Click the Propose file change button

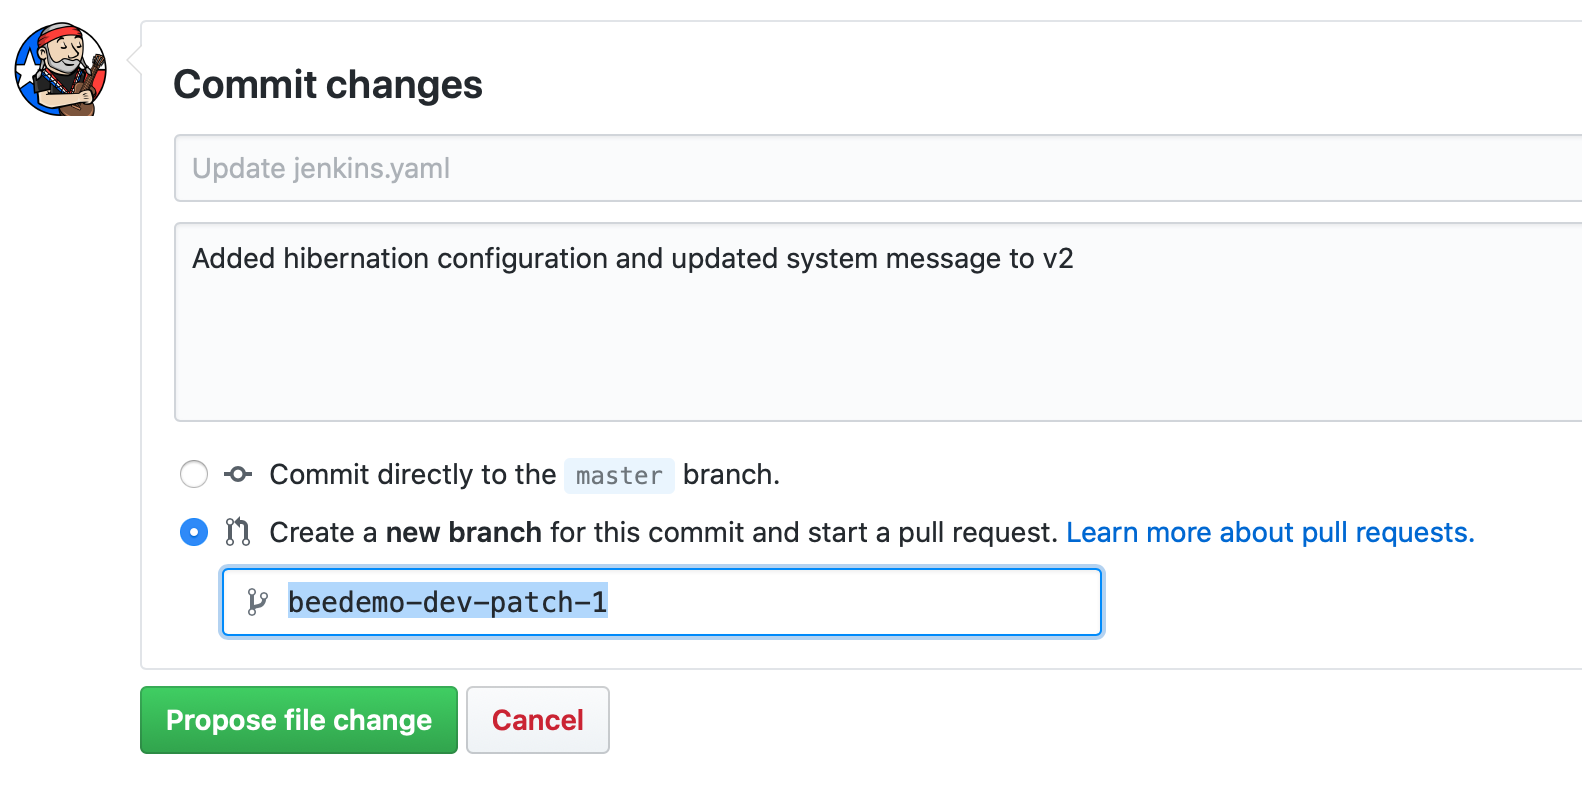[x=299, y=720]
